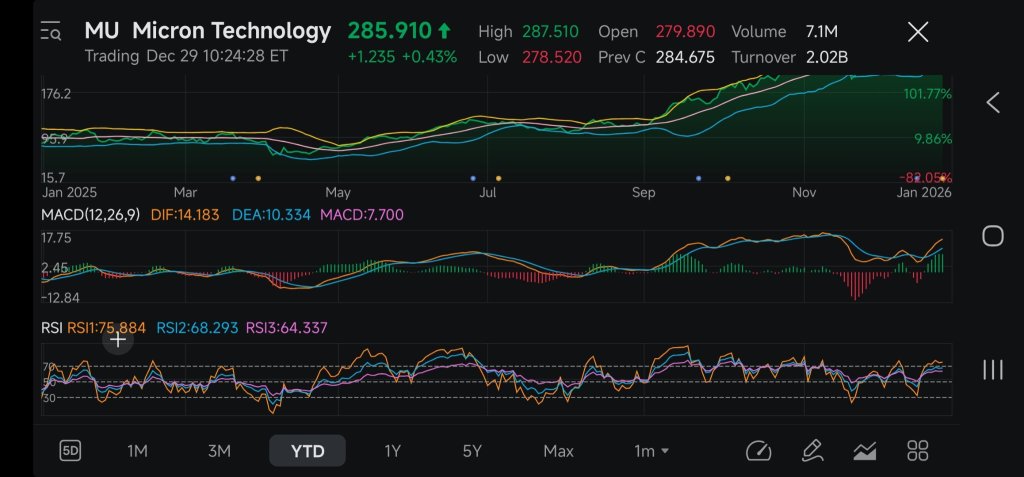Click the DEA:10.334 reading
Screen dimensions: 1024x477
click(x=271, y=215)
